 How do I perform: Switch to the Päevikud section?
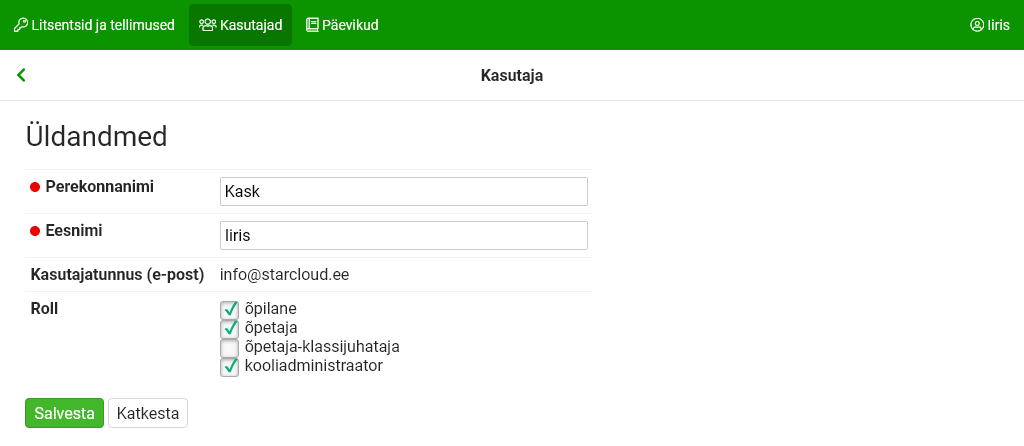click(x=350, y=25)
